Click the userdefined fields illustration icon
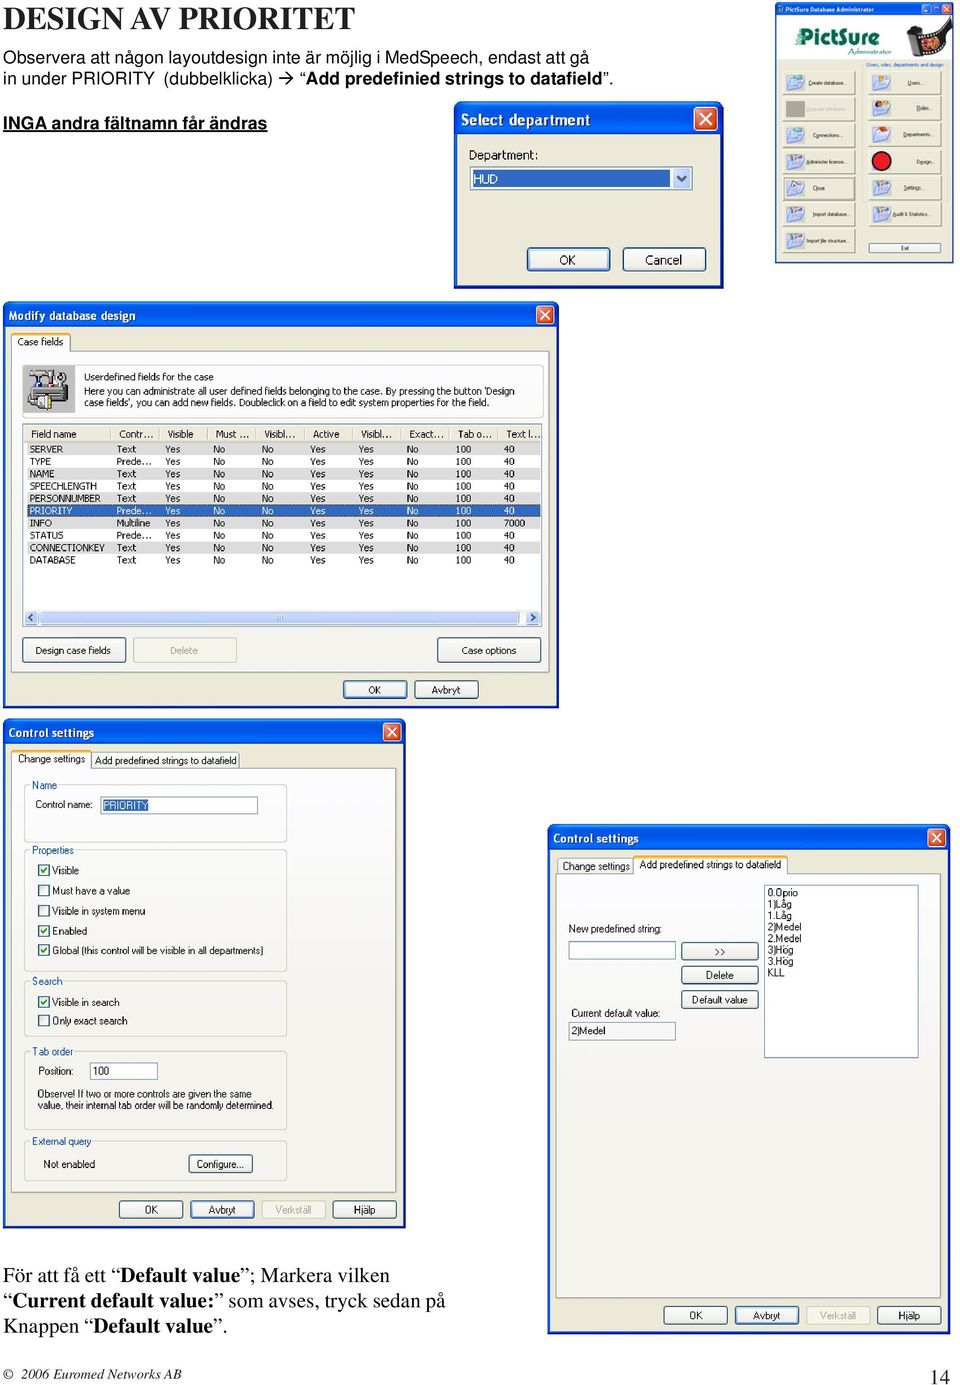Image resolution: width=960 pixels, height=1385 pixels. pyautogui.click(x=48, y=390)
